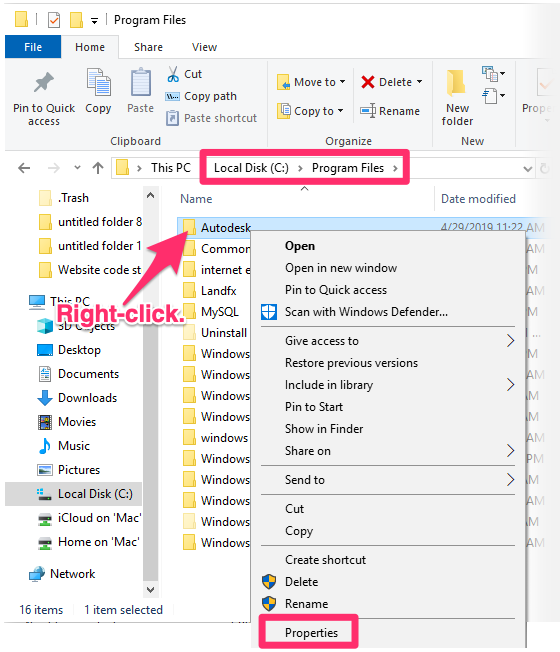Open the Customize Quick Access Toolbar dropdown
This screenshot has height=652, width=560.
[x=94, y=21]
